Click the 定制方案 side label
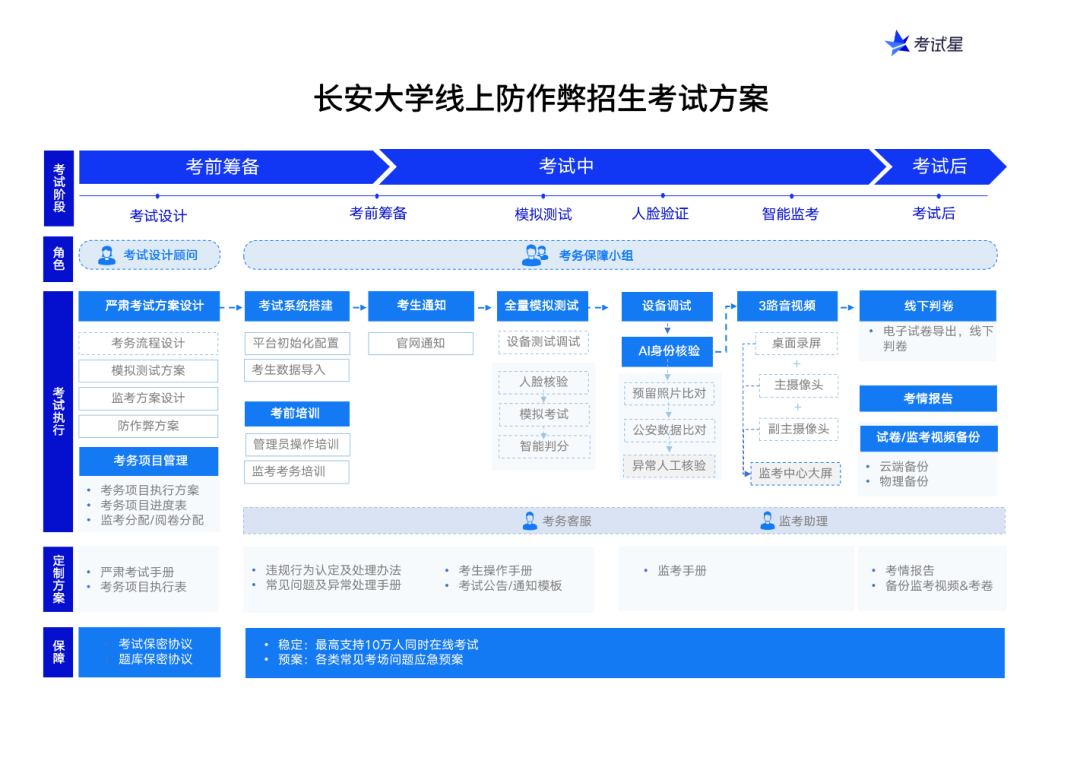This screenshot has height=761, width=1080. (x=59, y=579)
